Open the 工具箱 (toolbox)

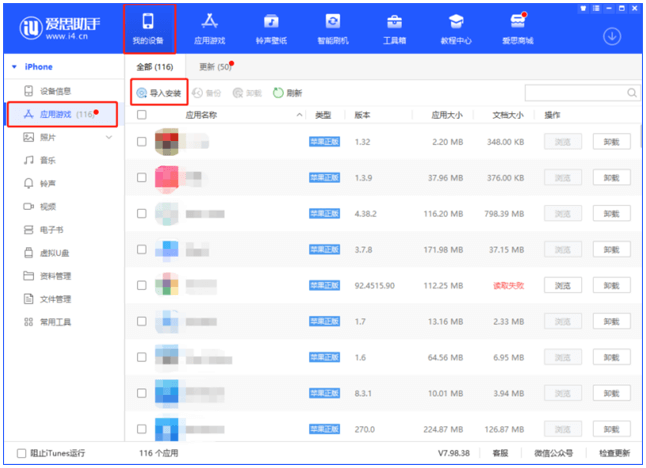pos(394,28)
